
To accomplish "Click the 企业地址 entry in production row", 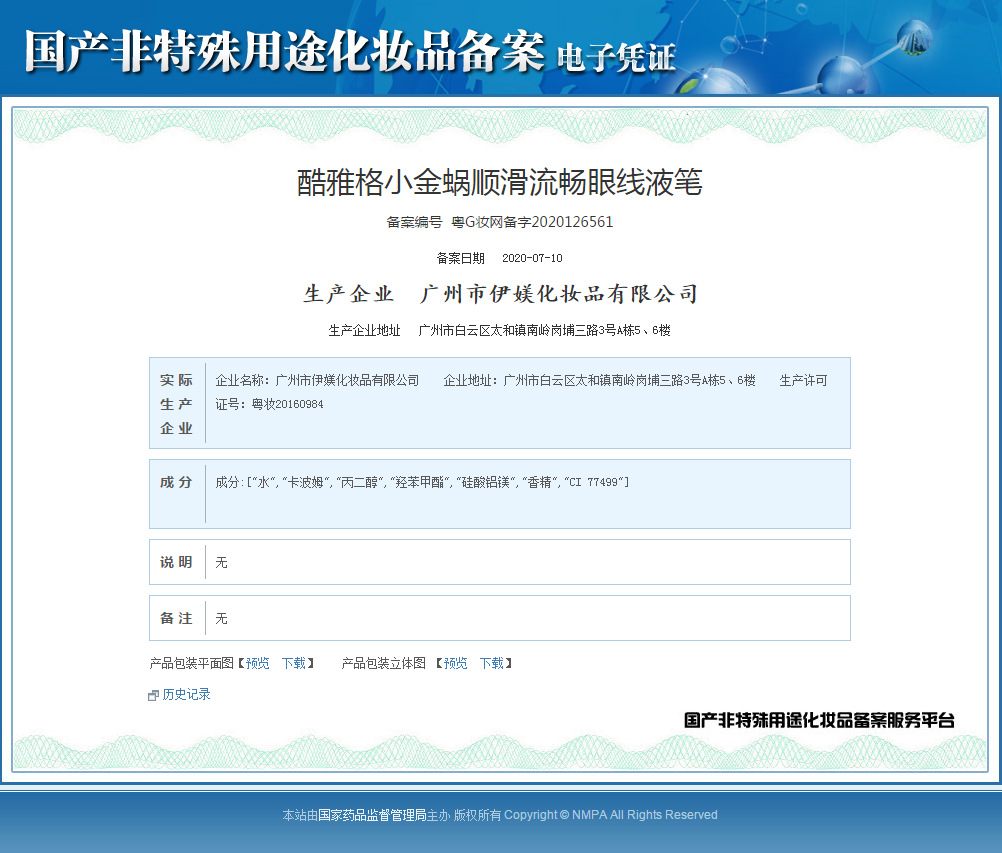I will pyautogui.click(x=599, y=380).
